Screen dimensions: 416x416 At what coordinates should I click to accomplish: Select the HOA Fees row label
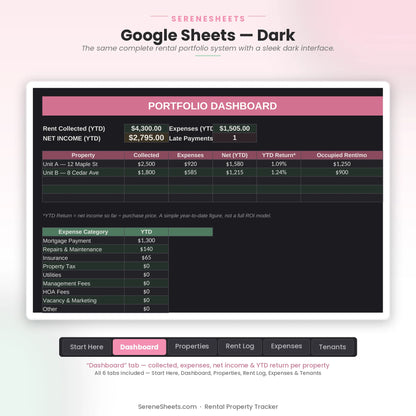click(83, 292)
